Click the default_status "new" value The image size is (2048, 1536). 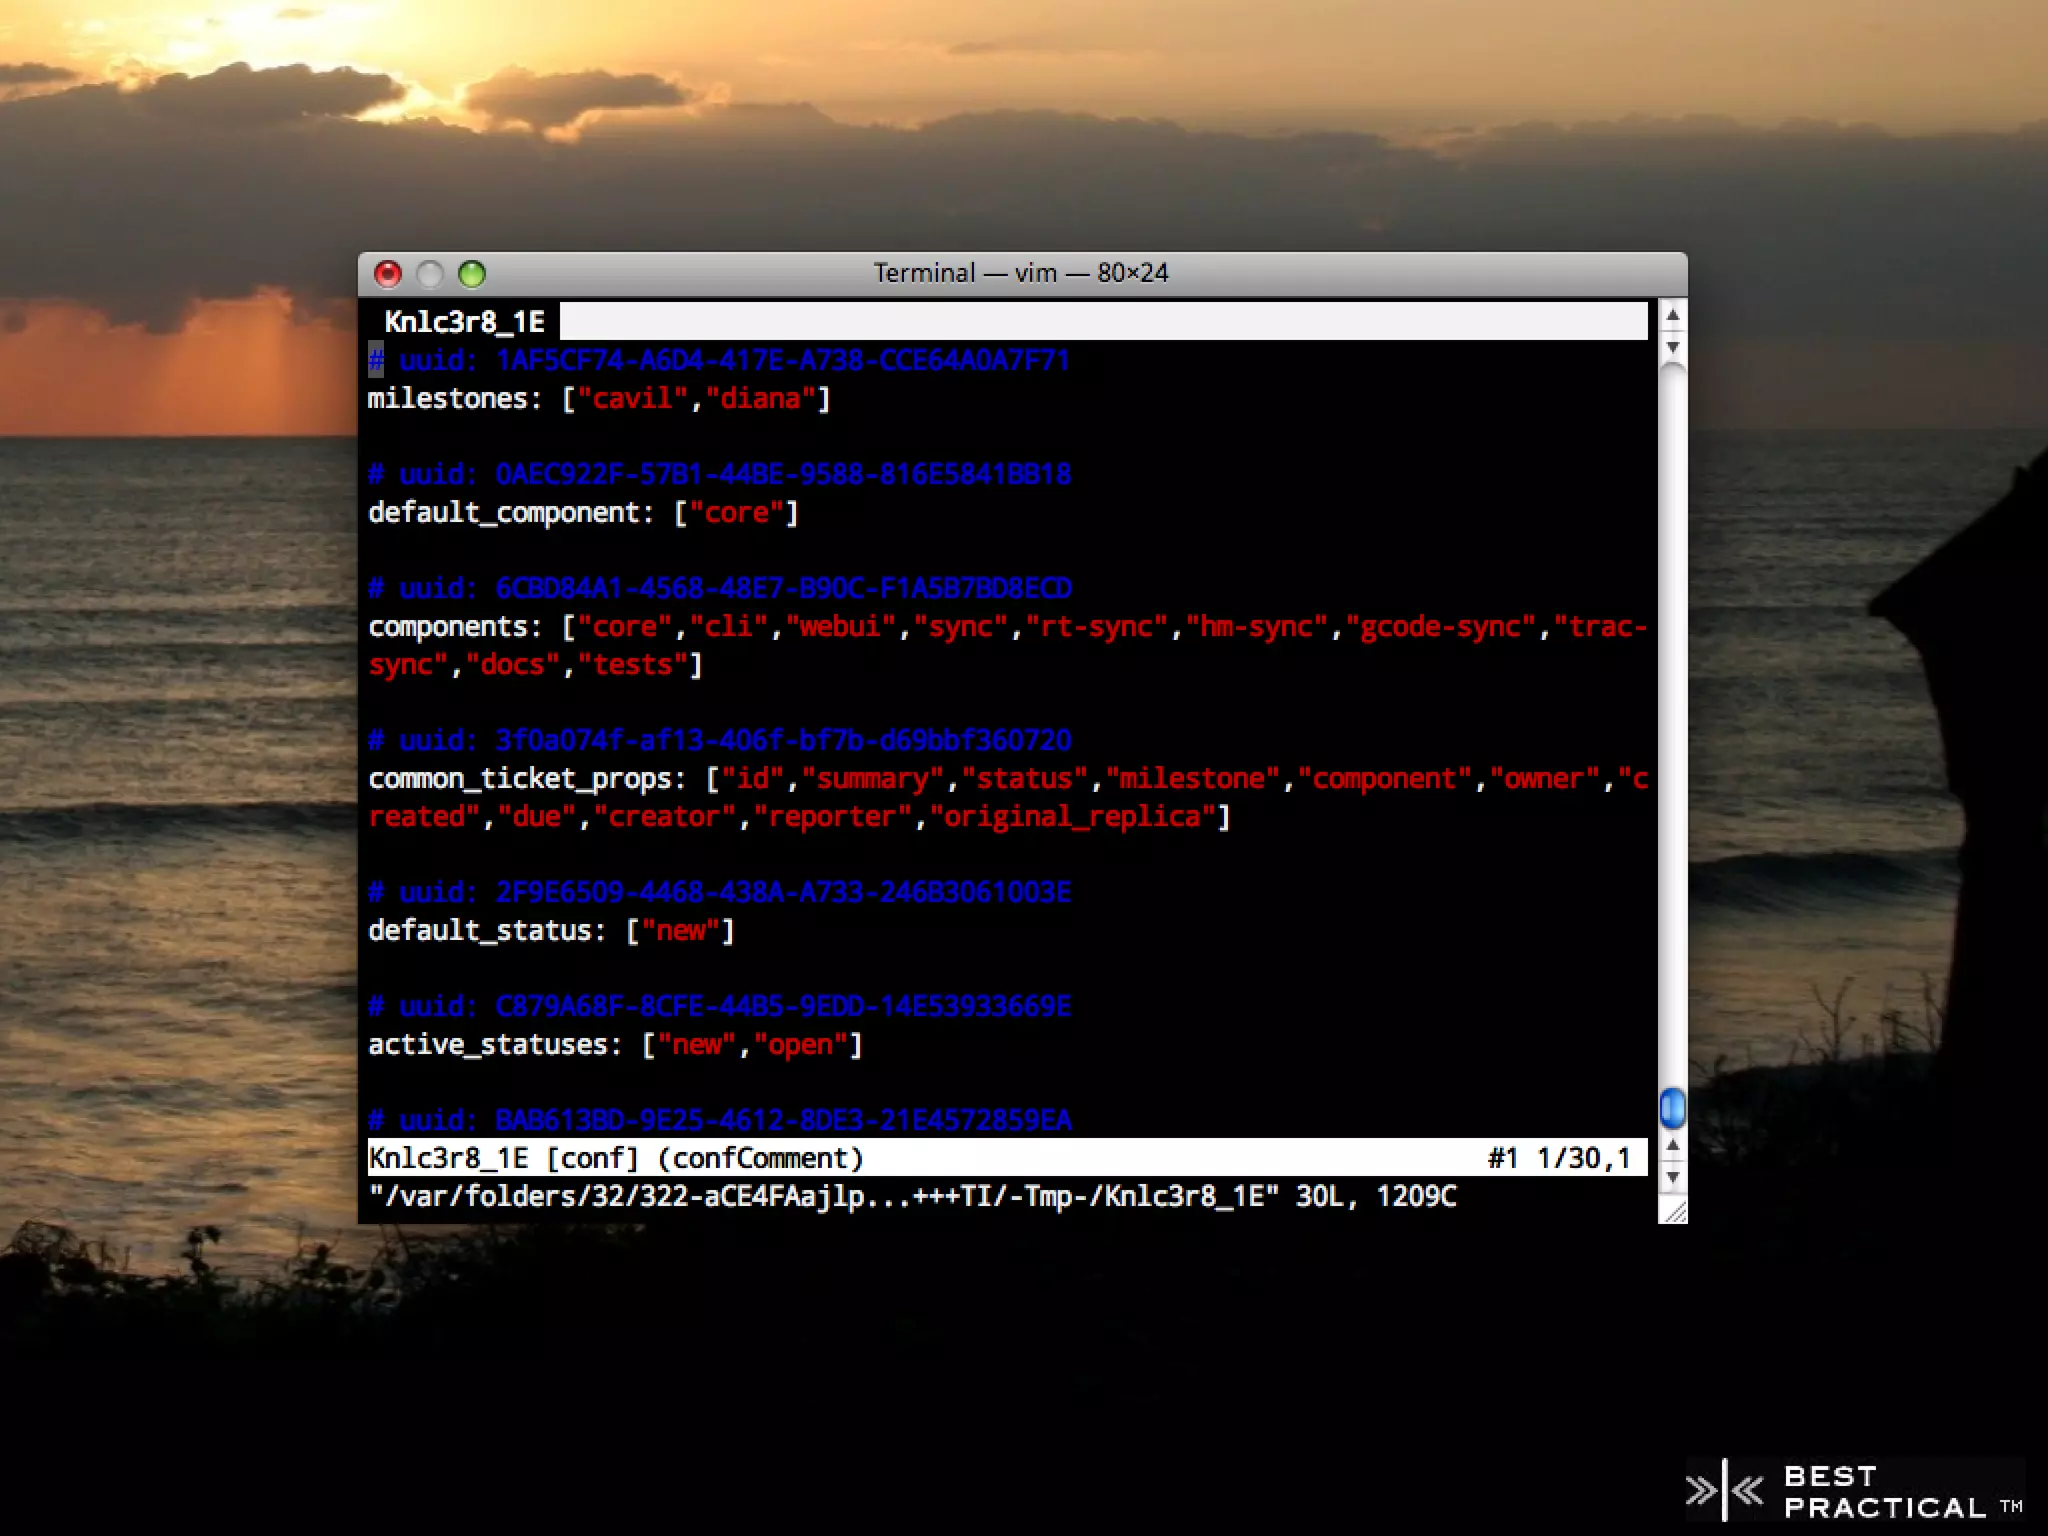click(680, 931)
